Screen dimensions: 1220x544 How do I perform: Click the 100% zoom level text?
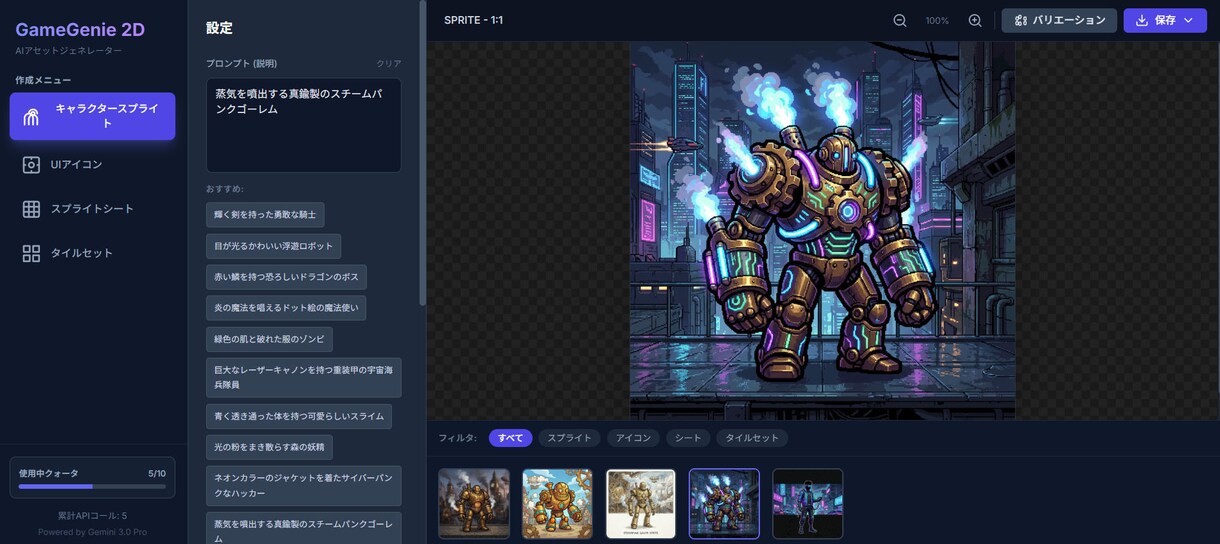(x=937, y=21)
